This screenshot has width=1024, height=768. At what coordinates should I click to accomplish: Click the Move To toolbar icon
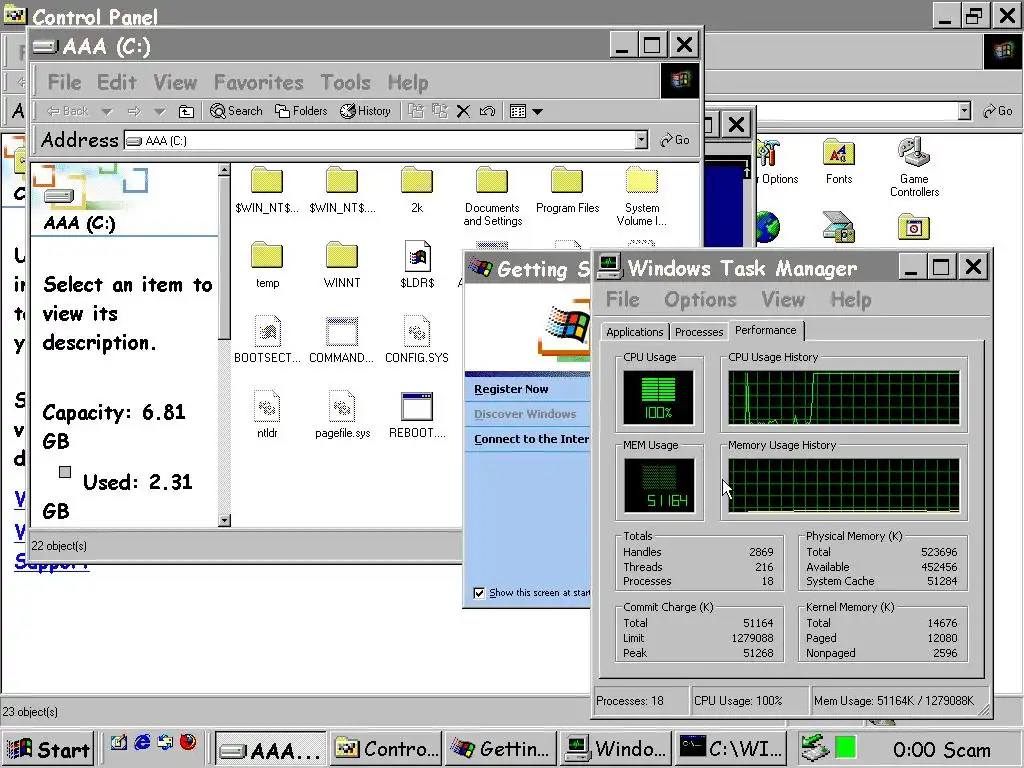[x=416, y=112]
